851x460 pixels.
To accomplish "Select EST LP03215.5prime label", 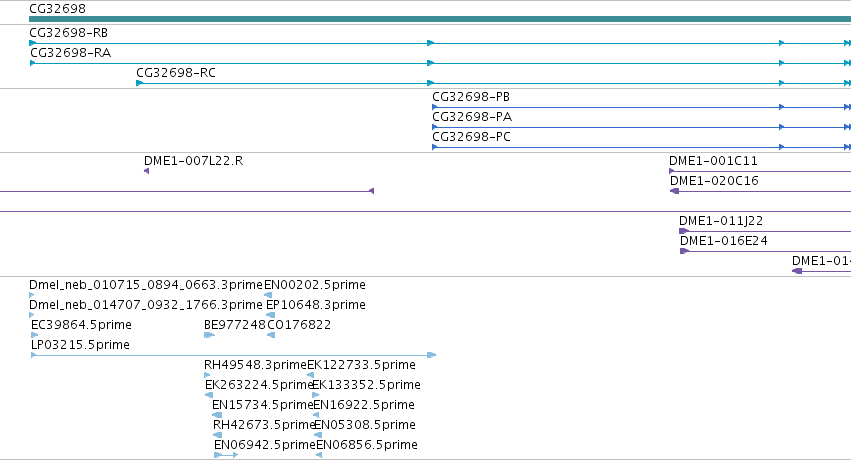I will (x=80, y=346).
